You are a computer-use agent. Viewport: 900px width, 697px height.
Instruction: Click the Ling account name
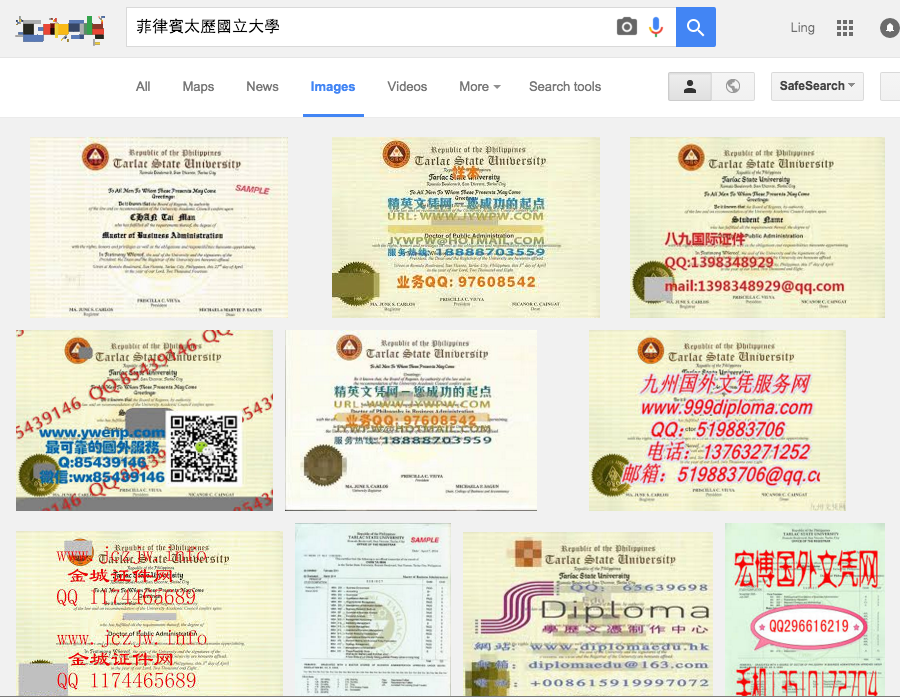pos(802,28)
